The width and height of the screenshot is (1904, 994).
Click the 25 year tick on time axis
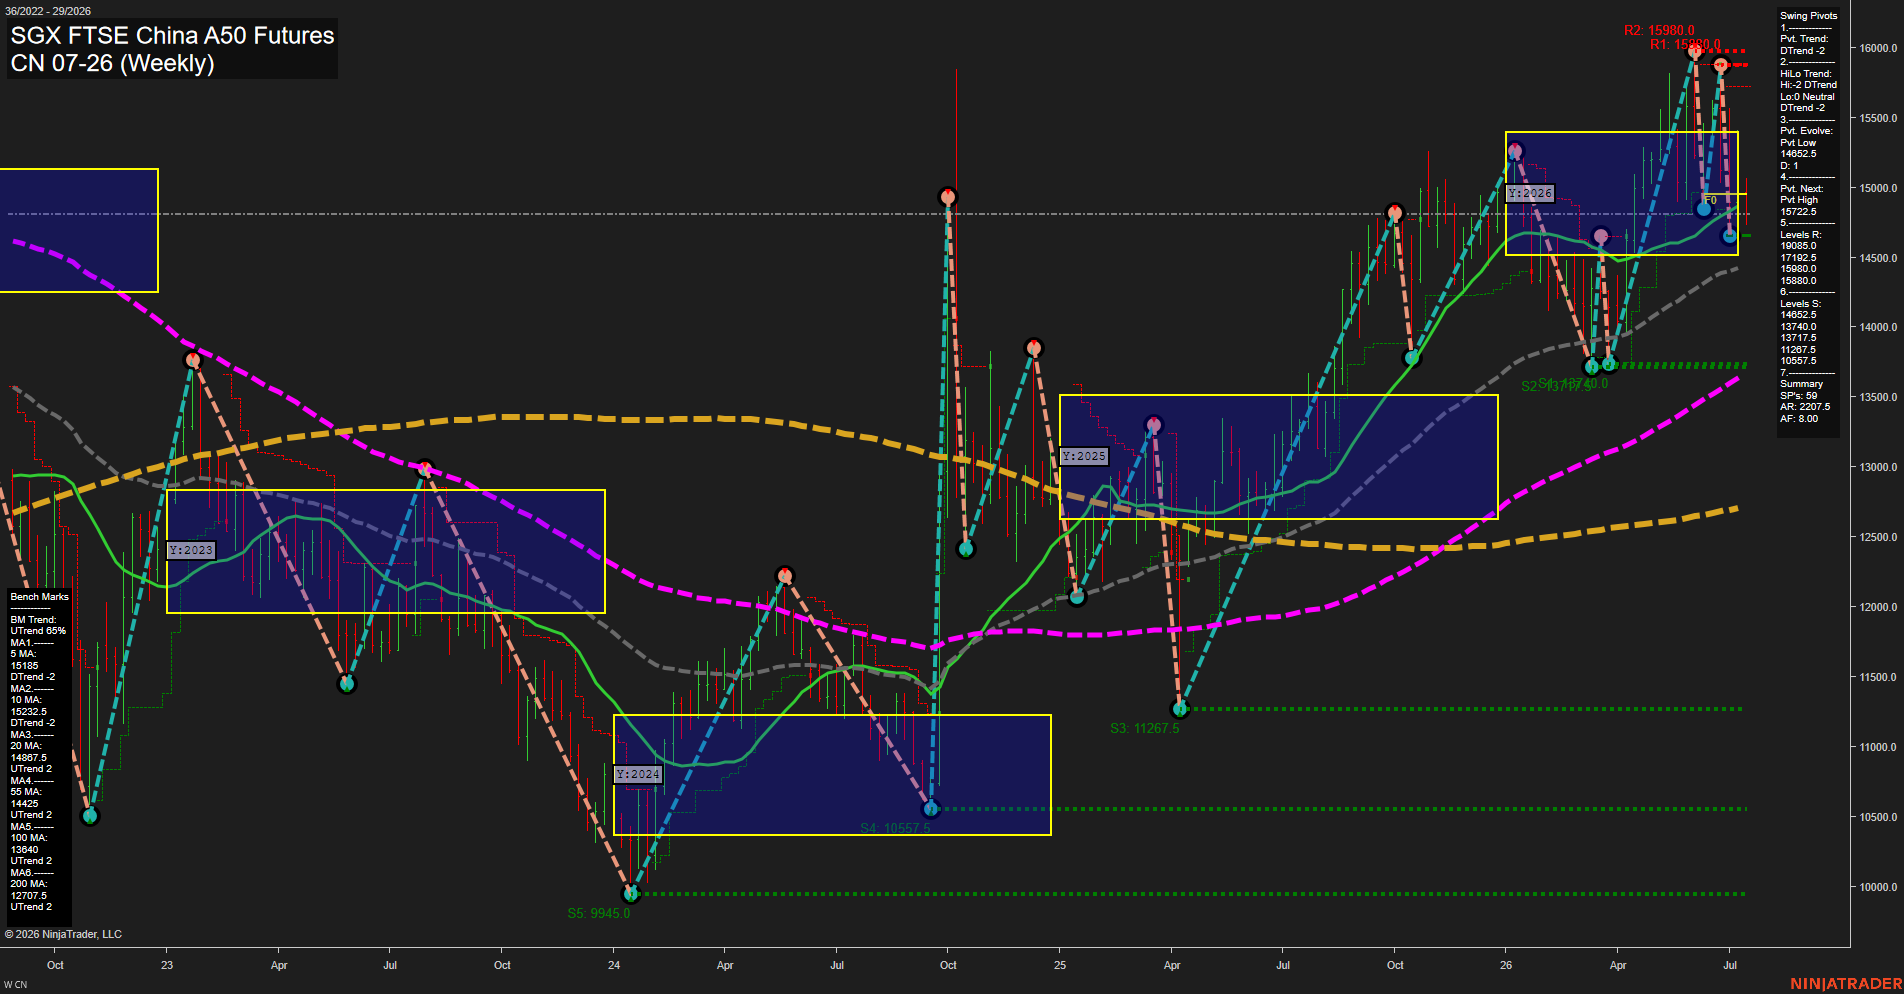point(1060,965)
